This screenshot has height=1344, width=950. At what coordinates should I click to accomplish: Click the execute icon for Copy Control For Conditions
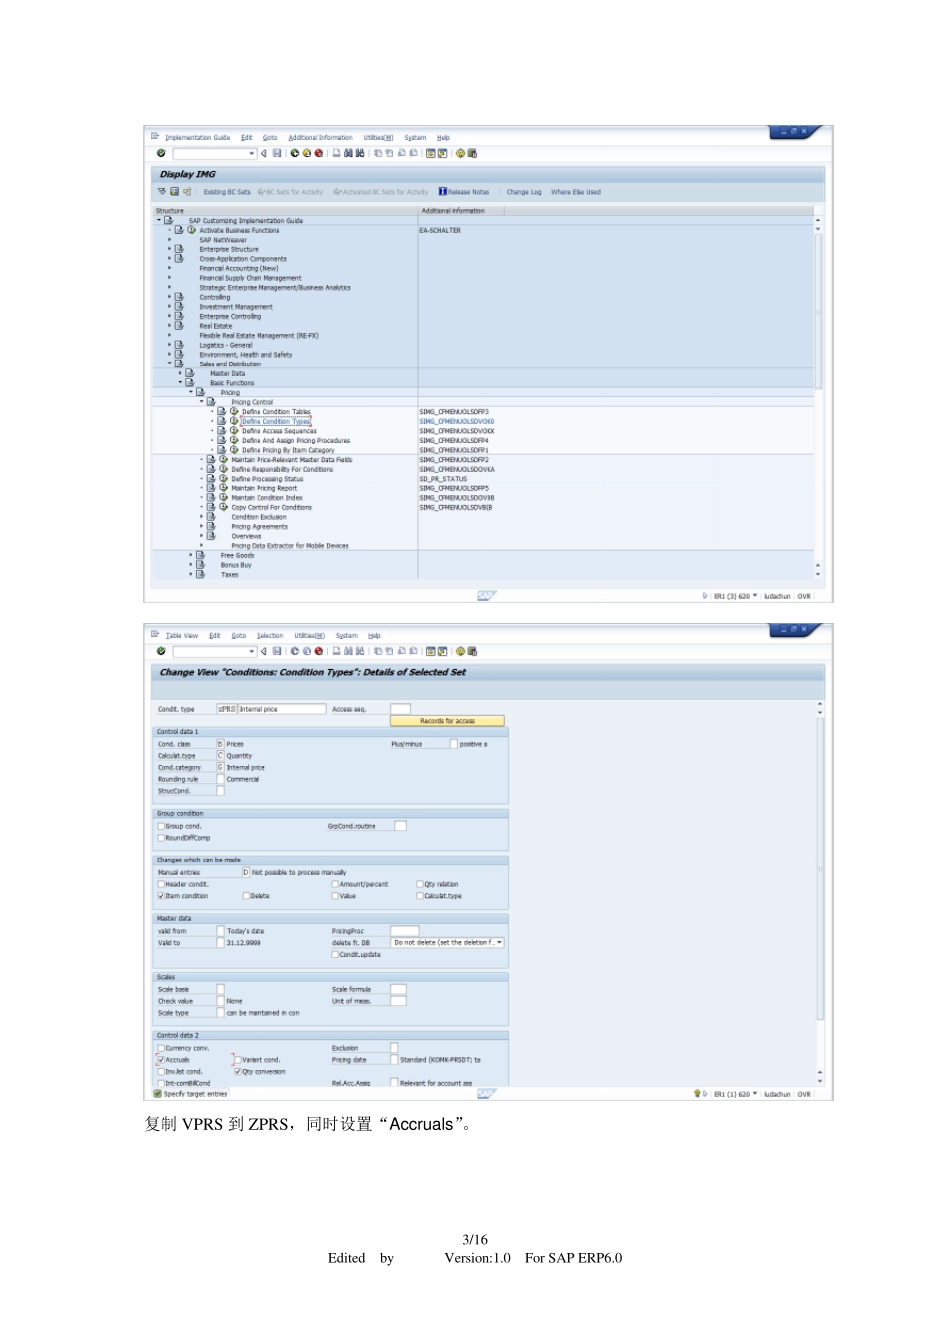224,507
